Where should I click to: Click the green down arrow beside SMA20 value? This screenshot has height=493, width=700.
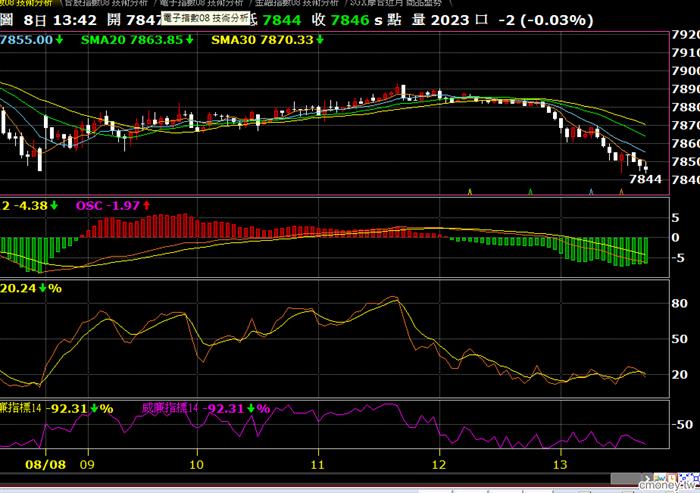pyautogui.click(x=190, y=40)
